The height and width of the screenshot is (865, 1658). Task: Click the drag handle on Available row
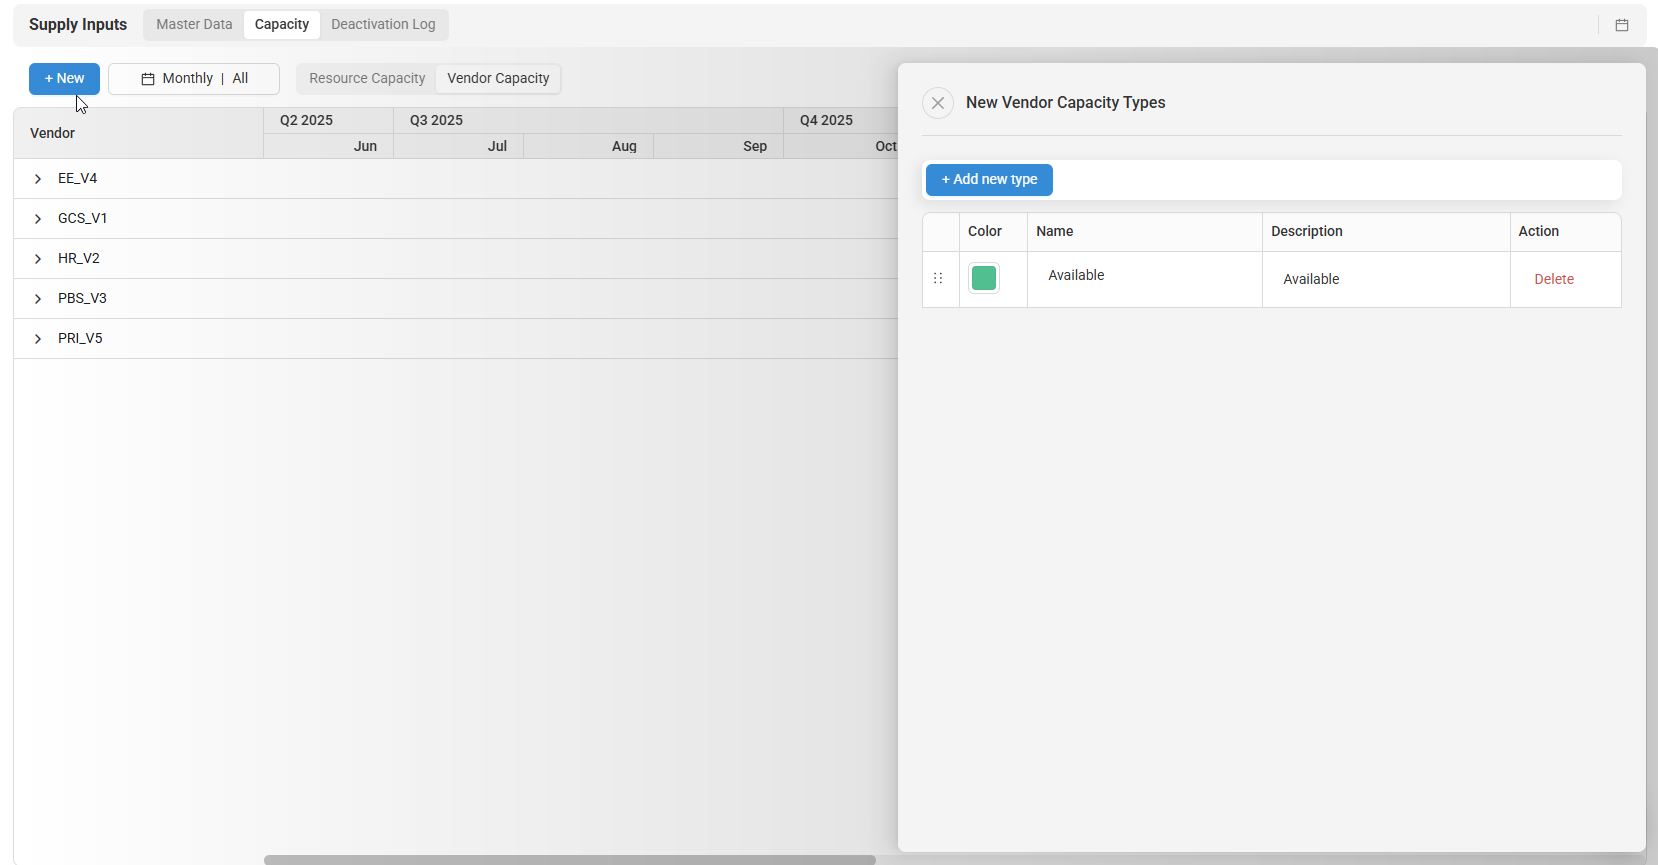[938, 278]
